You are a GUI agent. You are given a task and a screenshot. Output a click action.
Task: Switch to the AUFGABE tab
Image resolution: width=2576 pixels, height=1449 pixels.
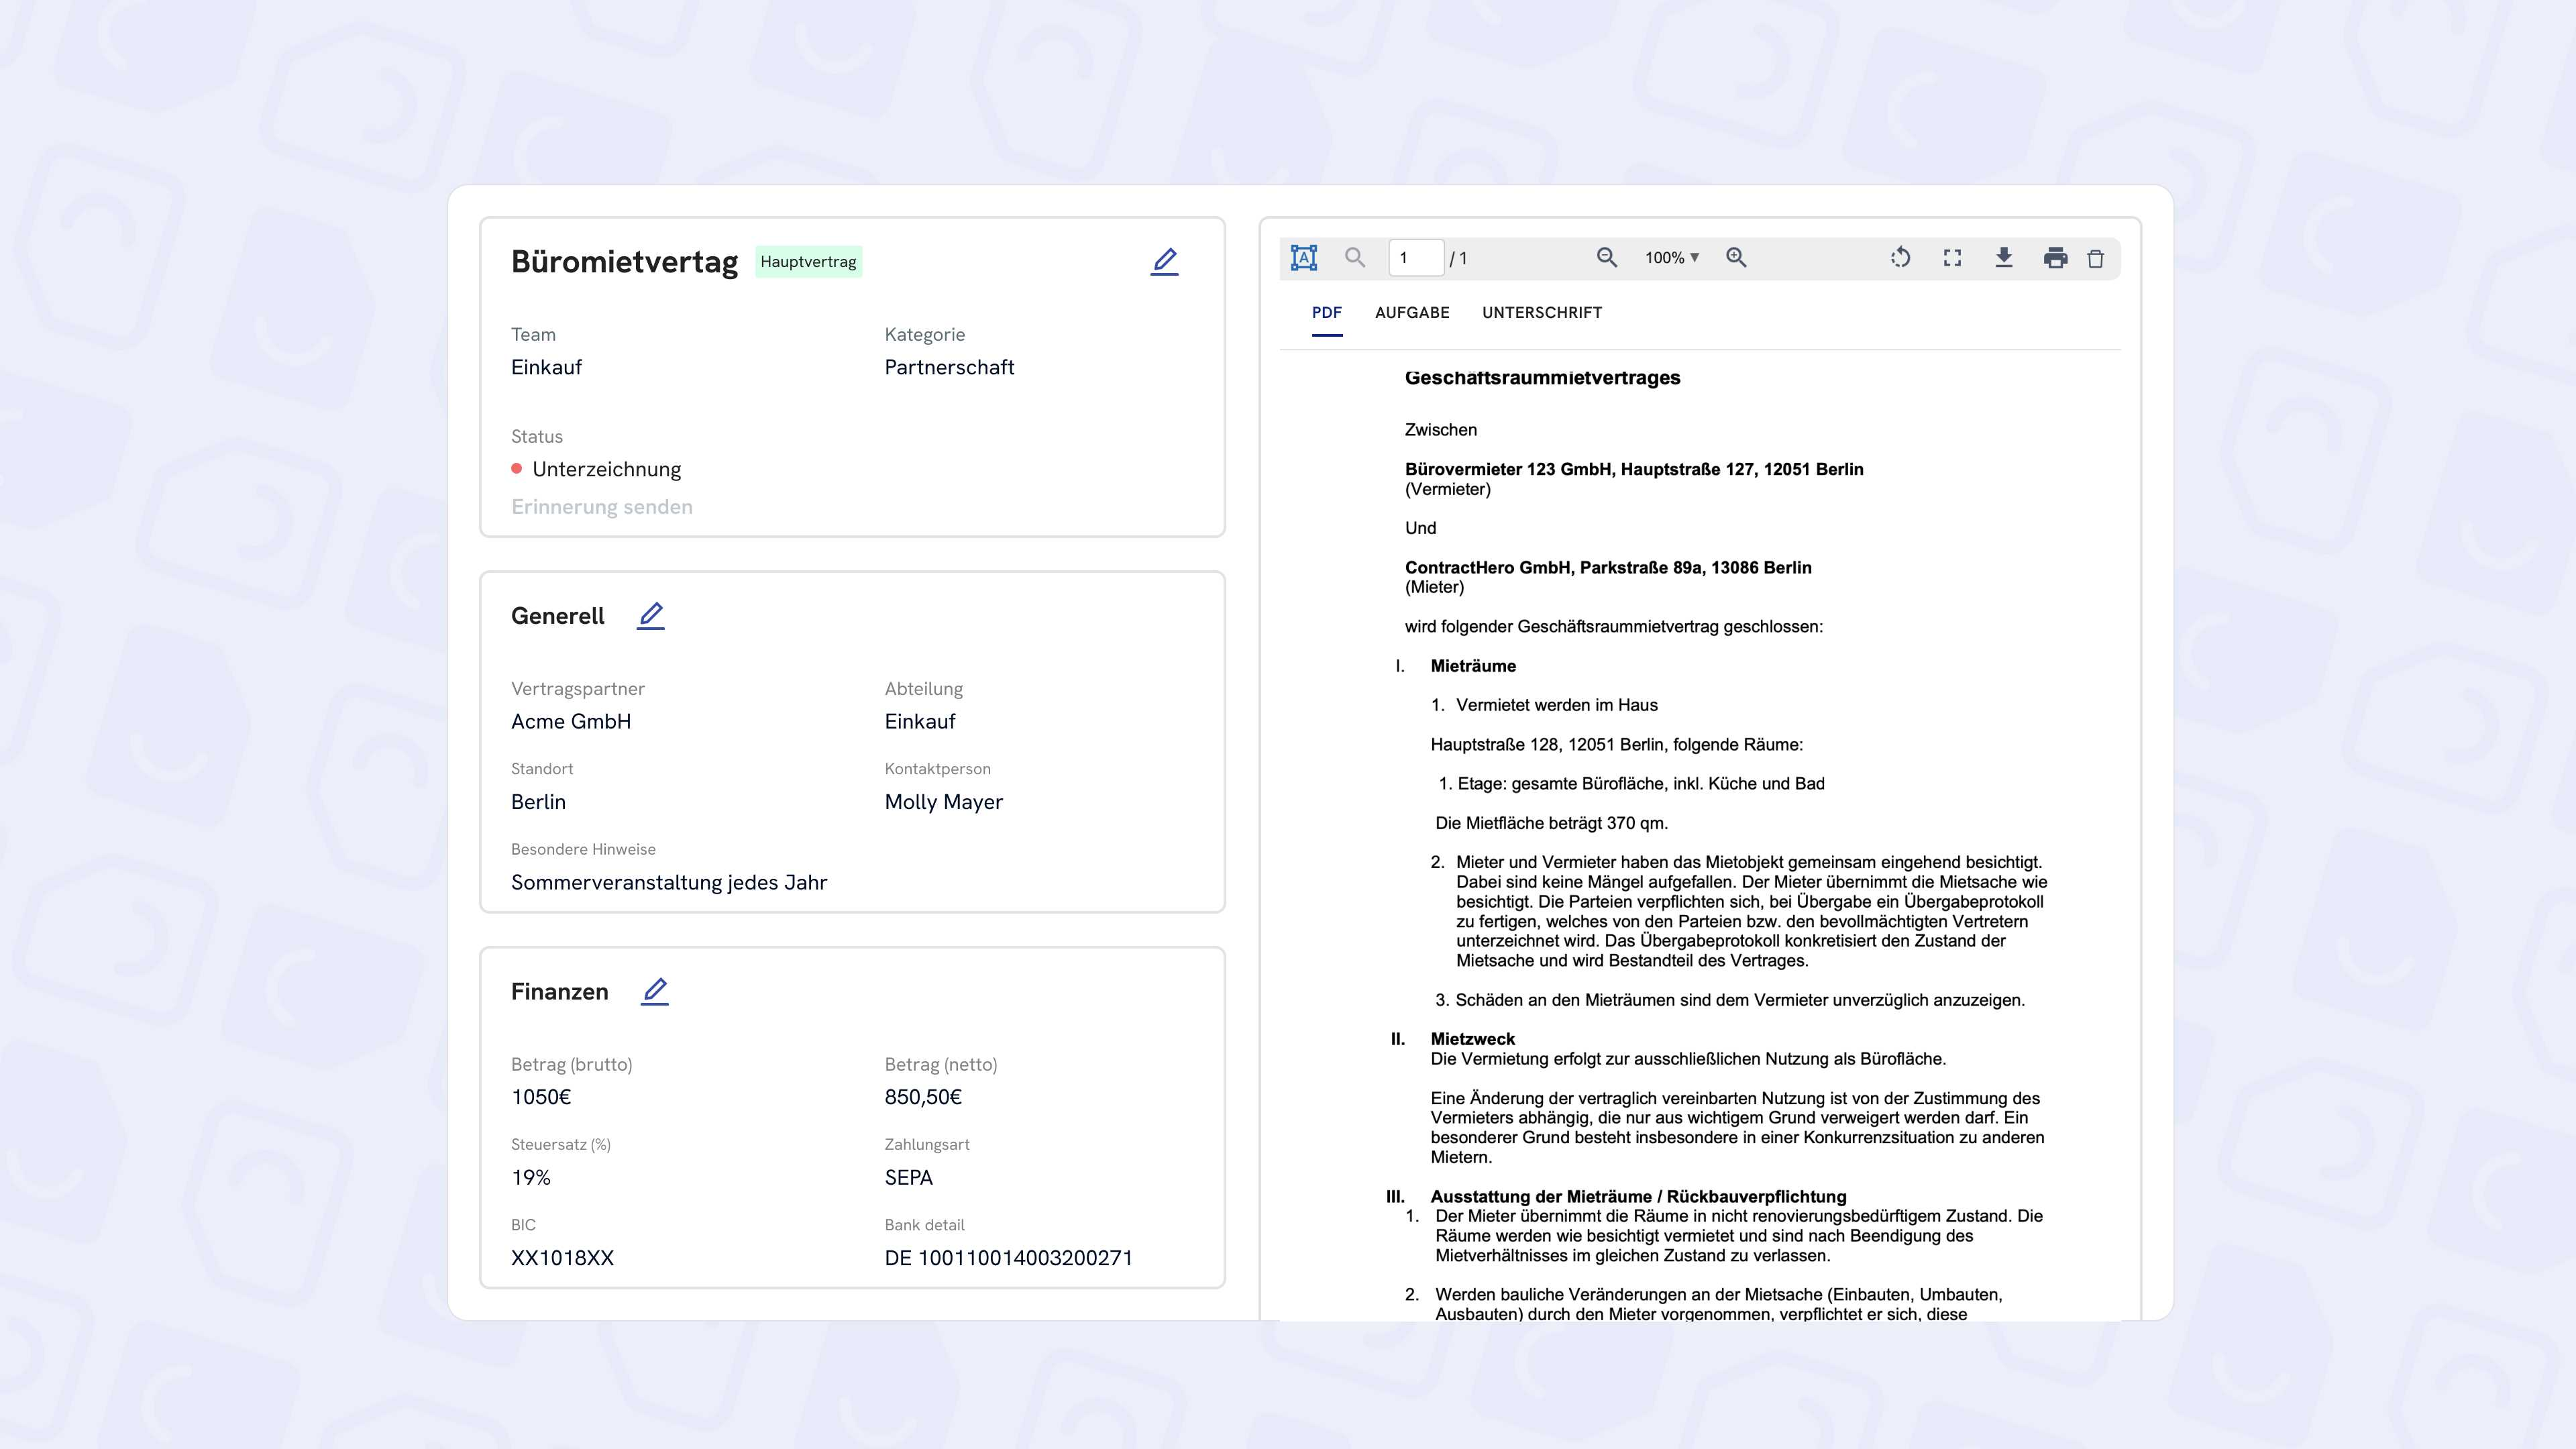pyautogui.click(x=1412, y=313)
